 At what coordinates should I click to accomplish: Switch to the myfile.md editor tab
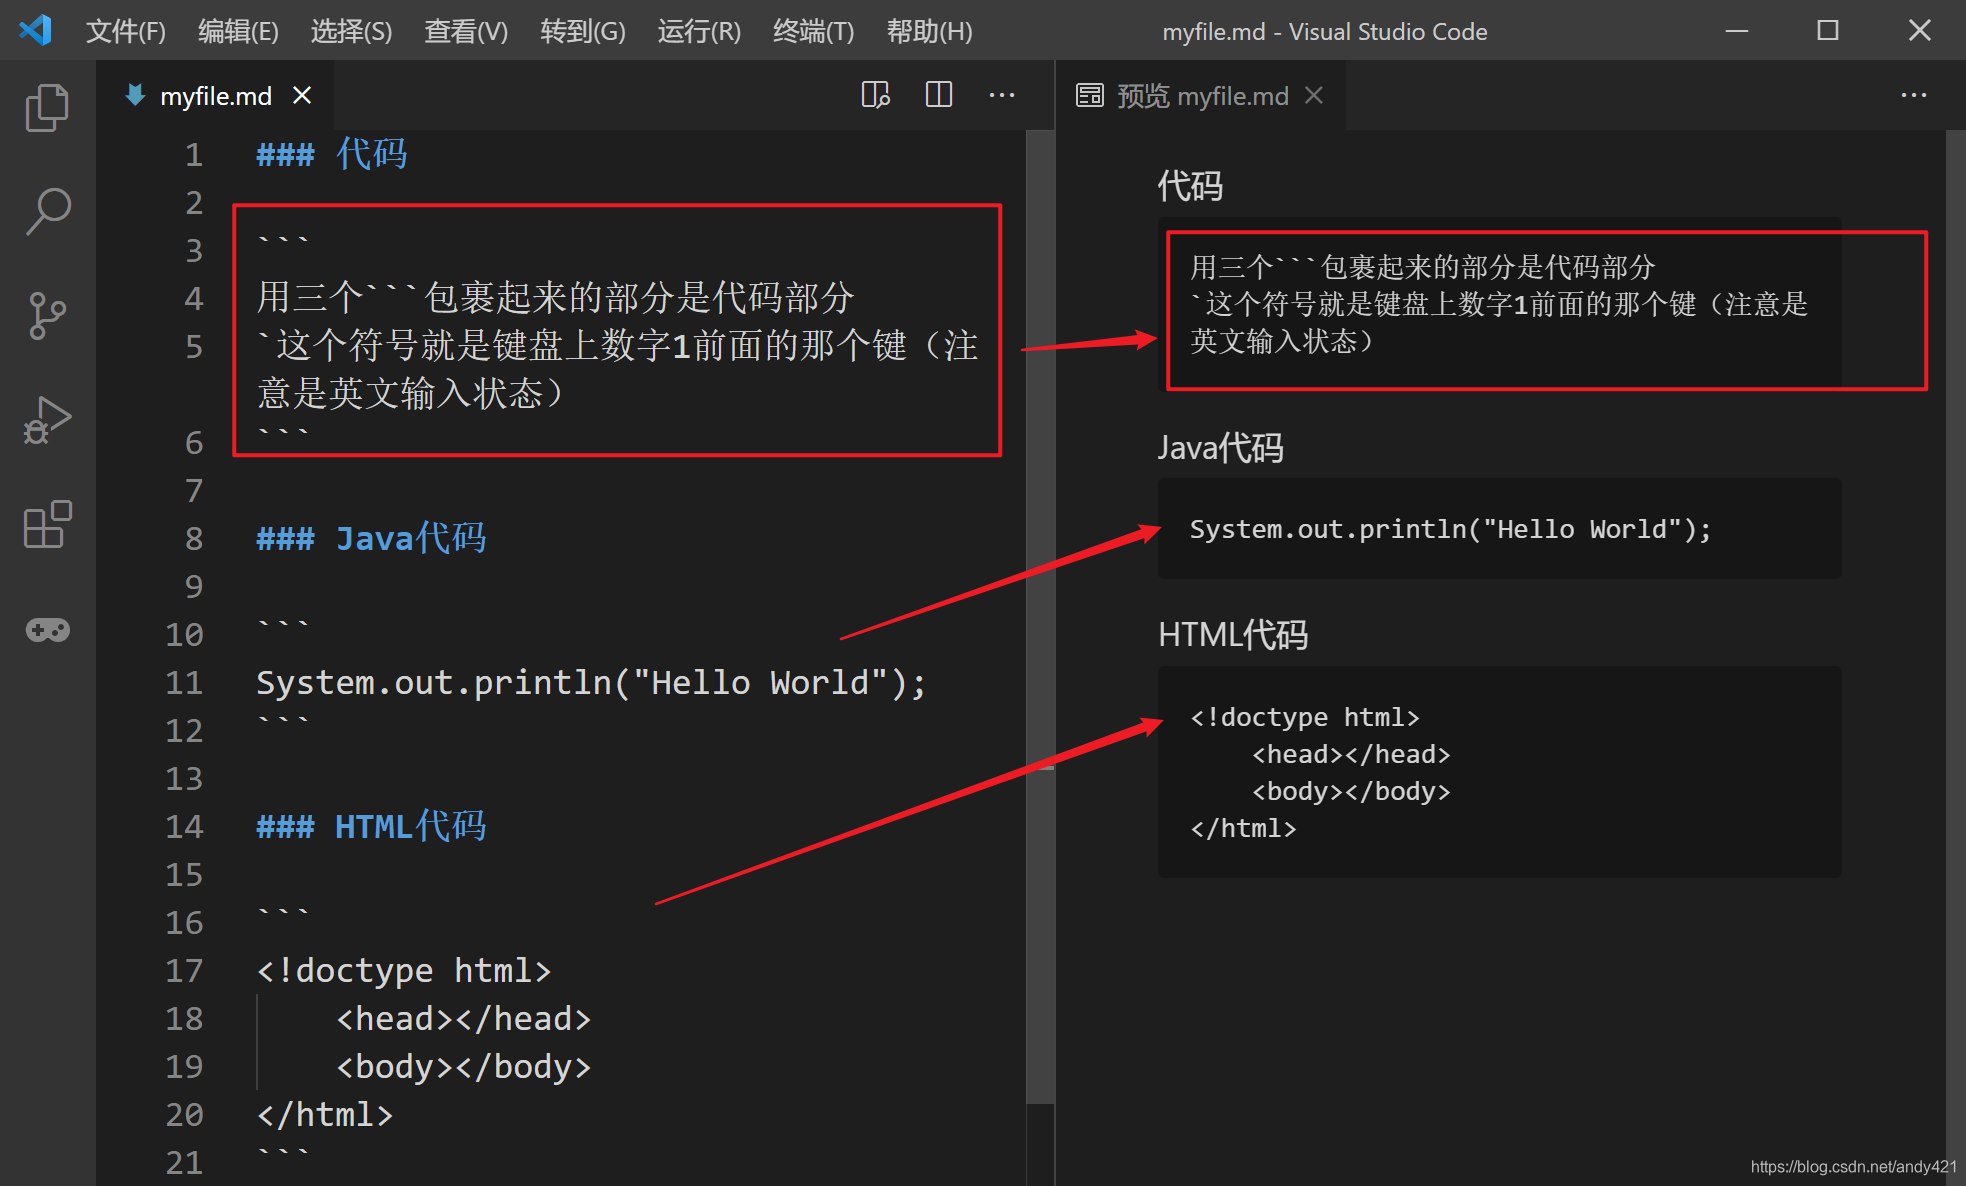point(215,96)
